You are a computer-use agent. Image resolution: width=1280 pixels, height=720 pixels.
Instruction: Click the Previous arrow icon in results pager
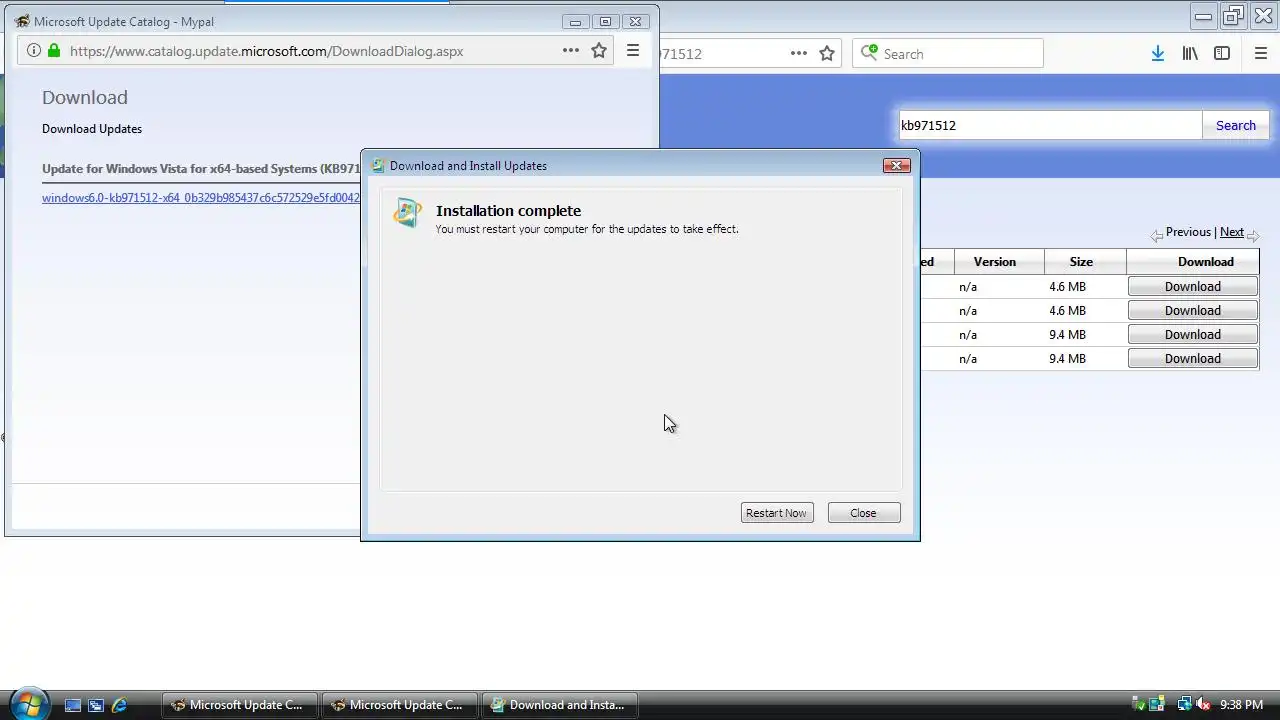tap(1157, 236)
